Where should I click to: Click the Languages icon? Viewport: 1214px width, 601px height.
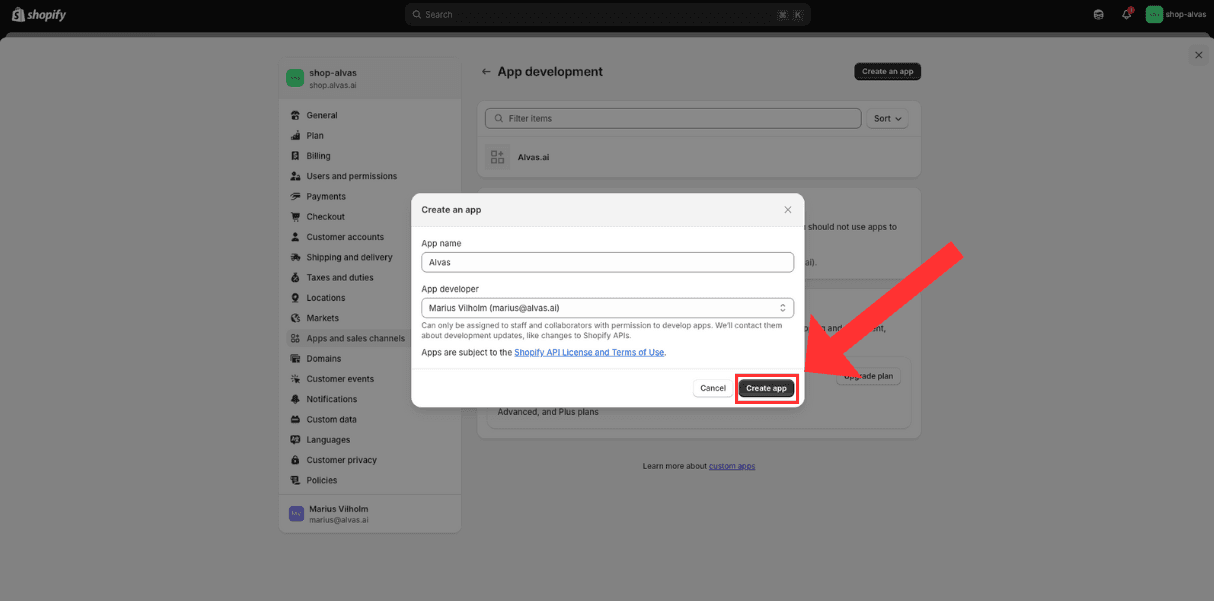[296, 440]
